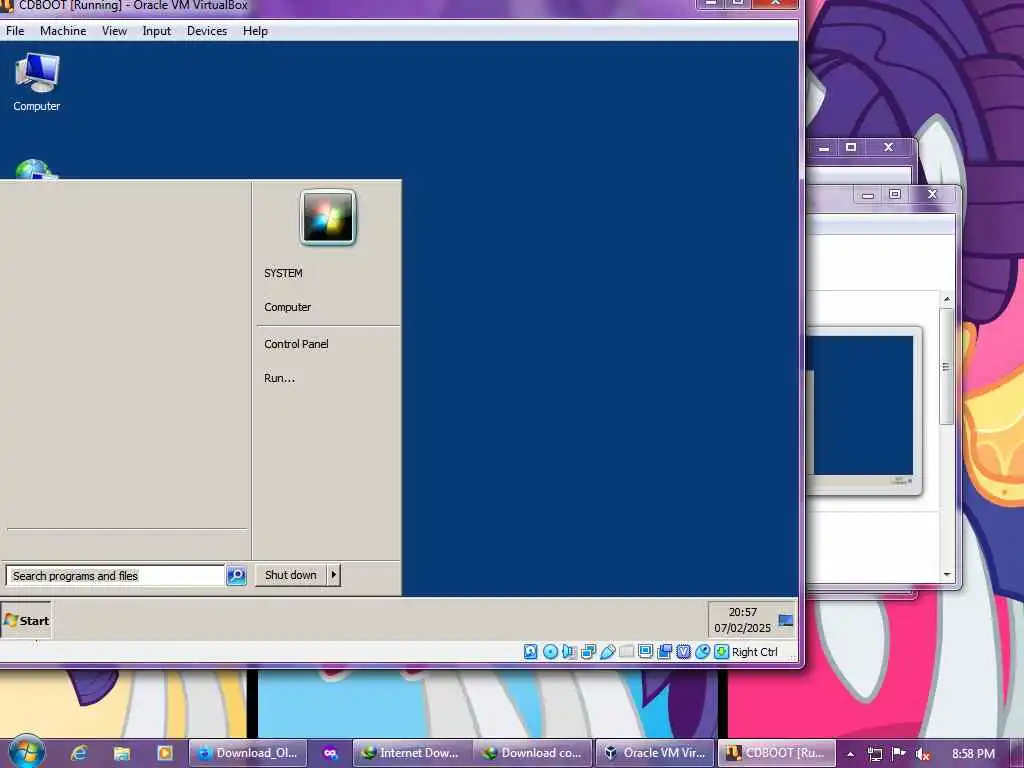1024x768 pixels.
Task: Select SYSTEM in the Start menu
Action: 283,273
